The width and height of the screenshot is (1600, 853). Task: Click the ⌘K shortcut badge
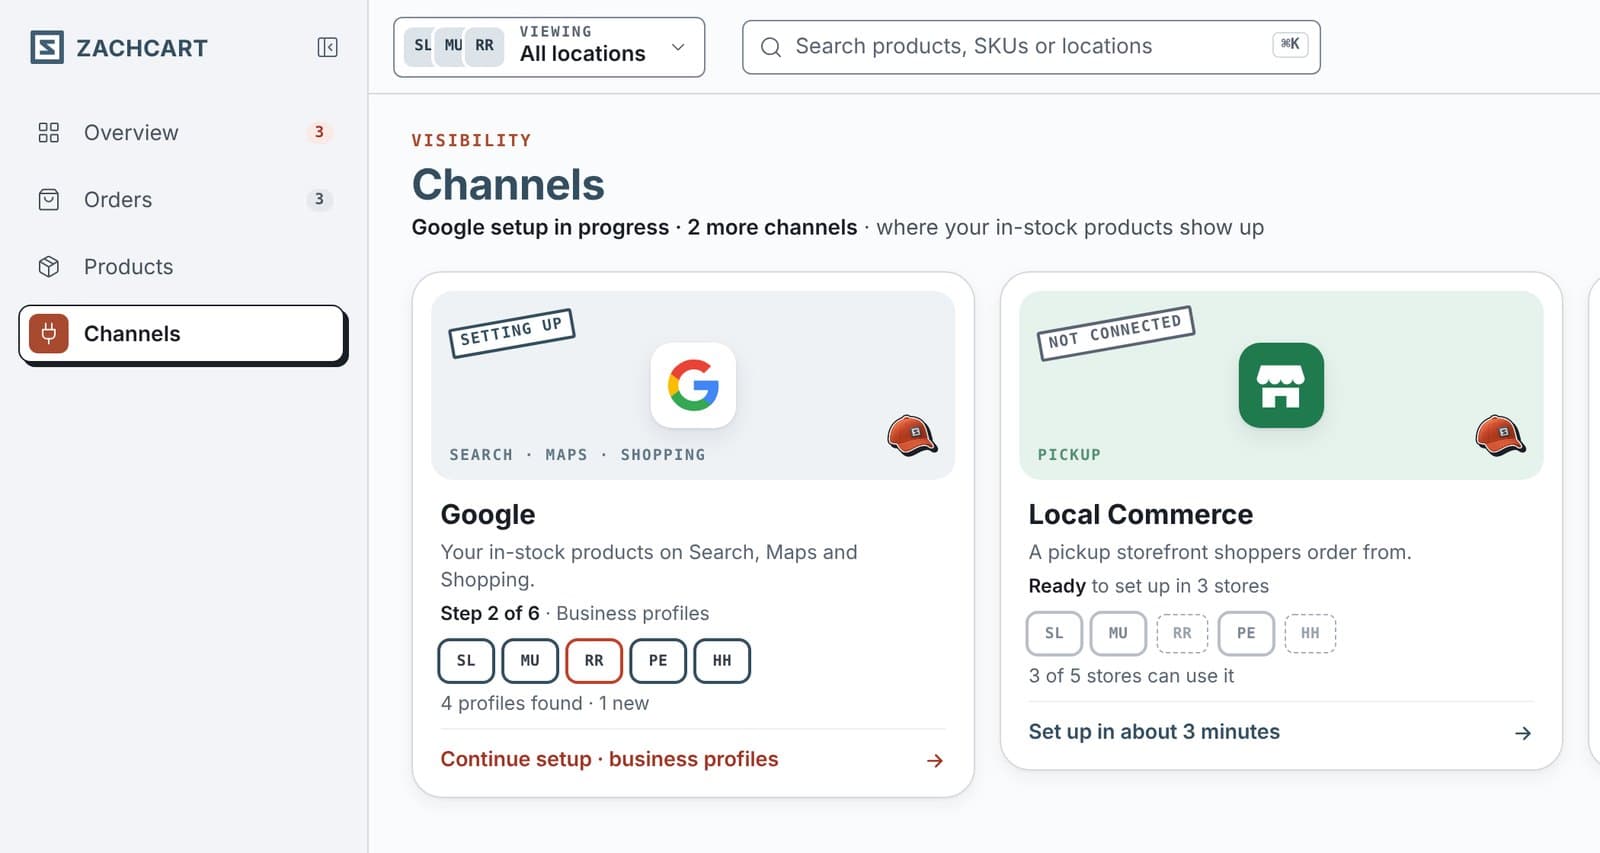[1290, 44]
